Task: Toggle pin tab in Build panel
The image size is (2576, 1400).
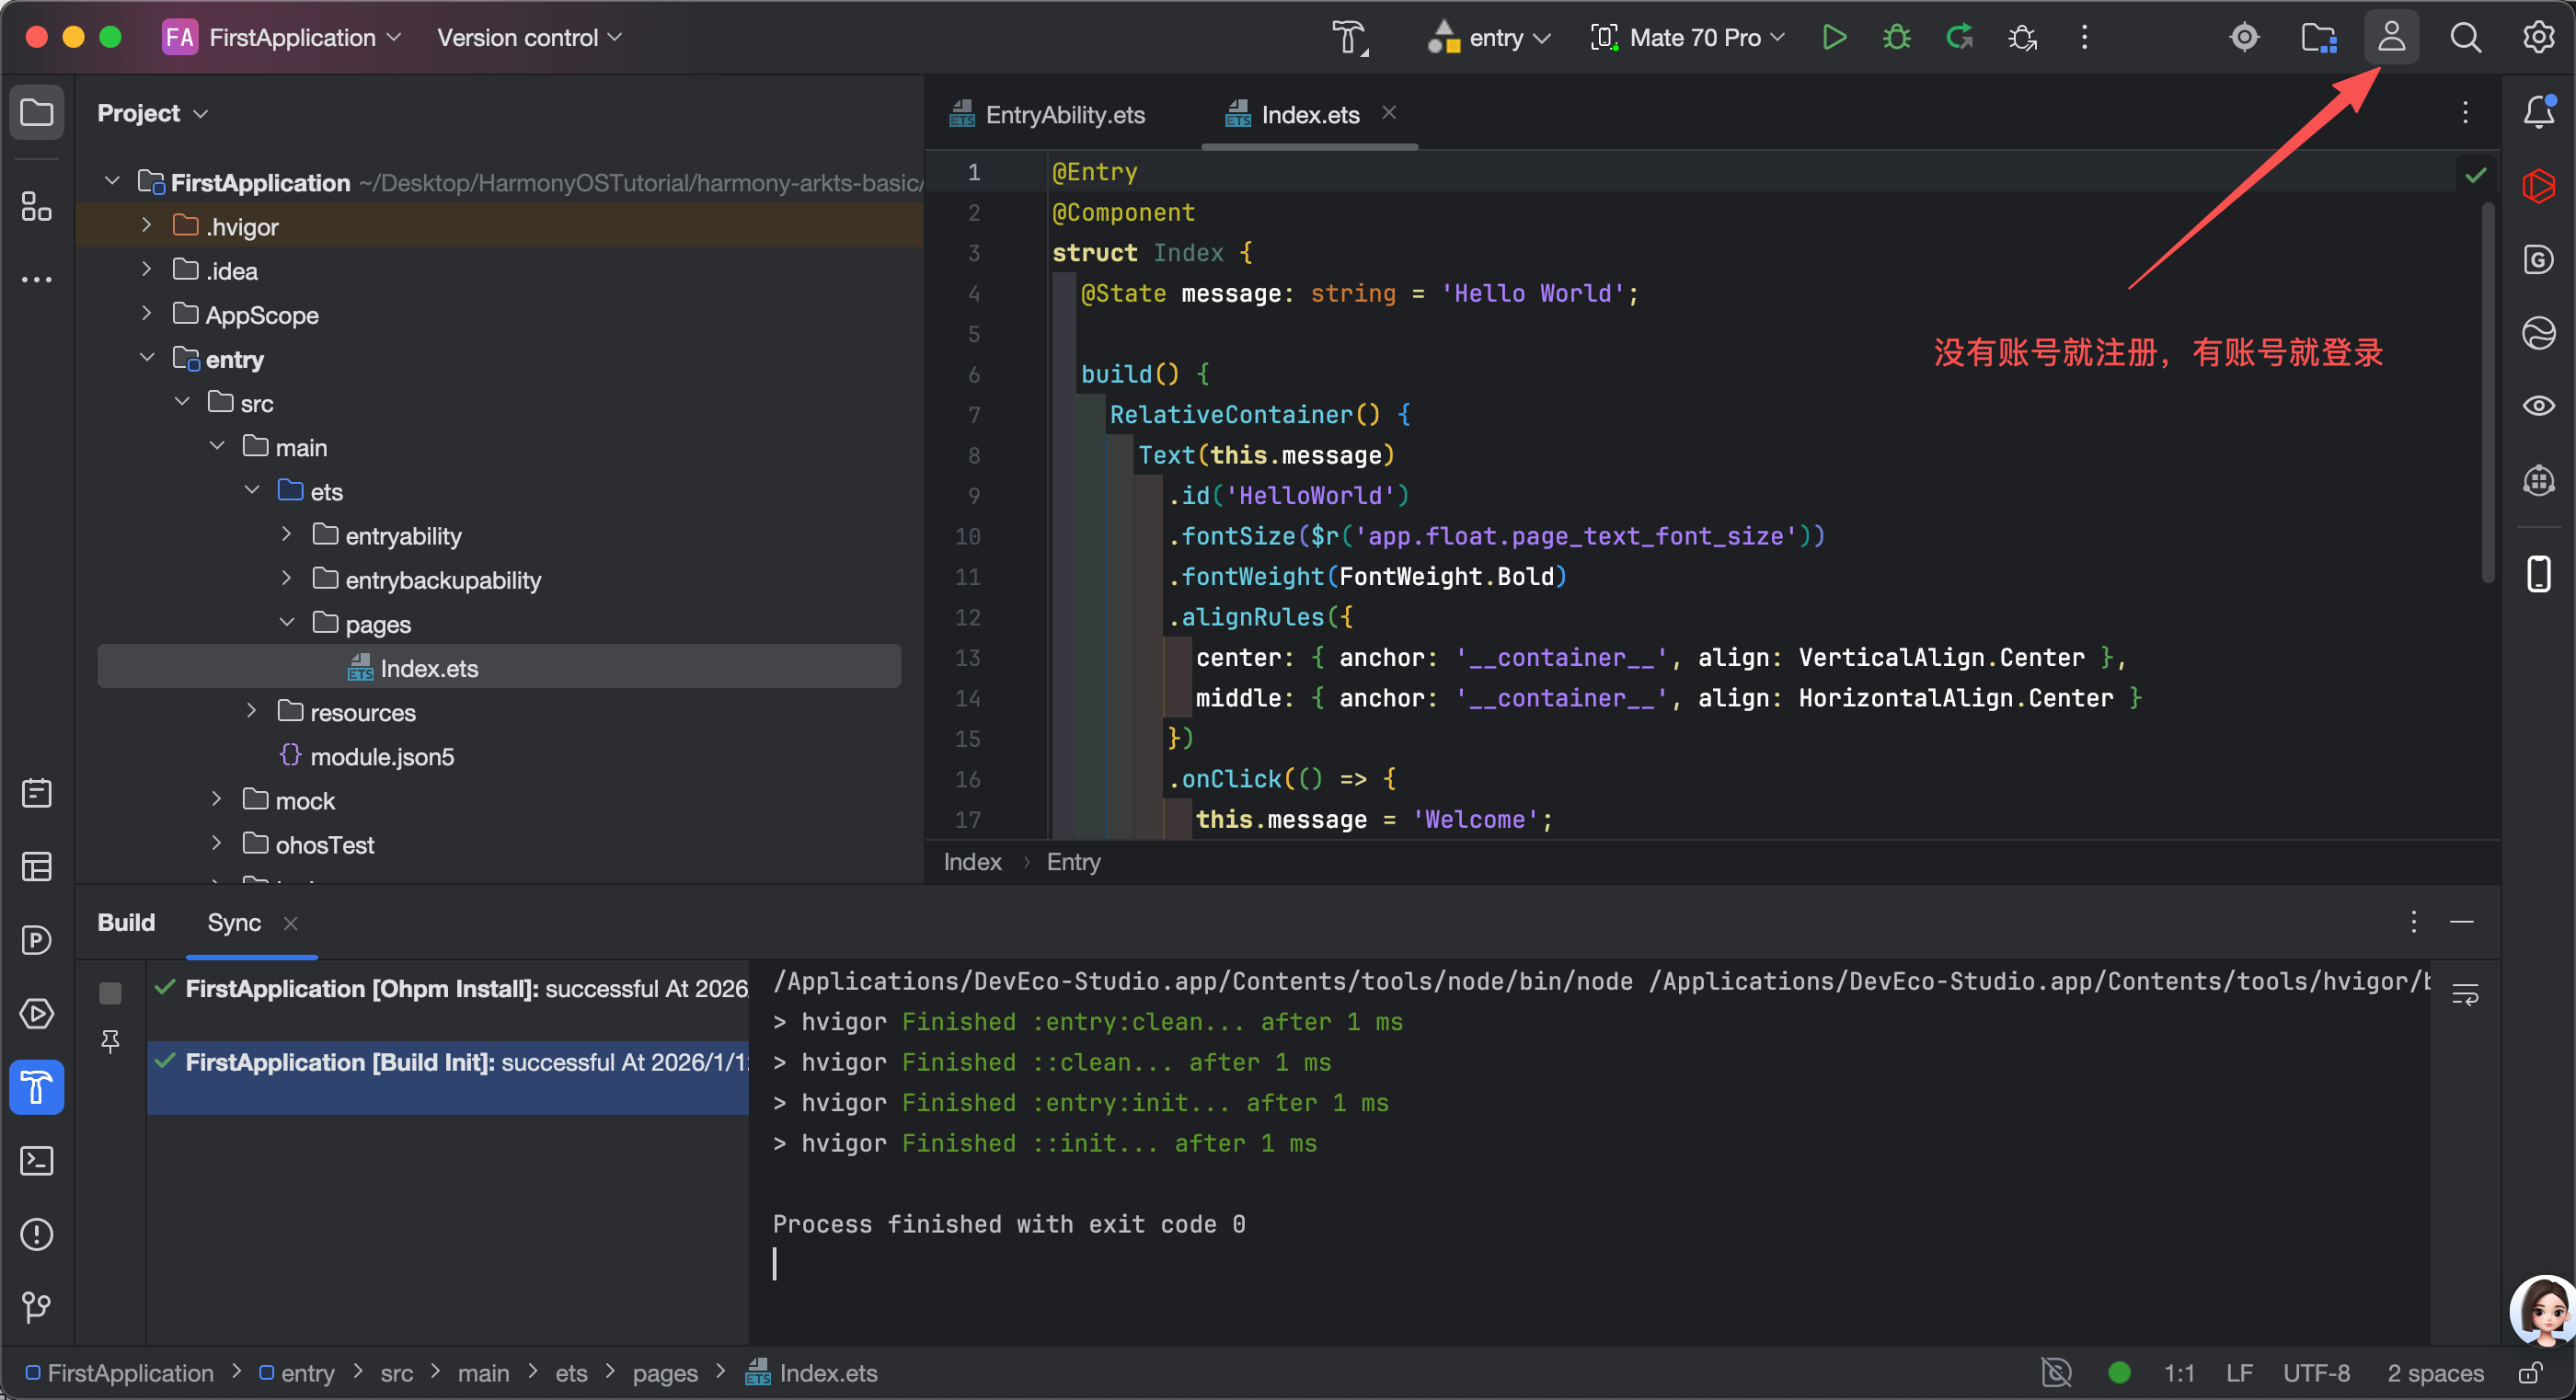Action: coord(110,1042)
